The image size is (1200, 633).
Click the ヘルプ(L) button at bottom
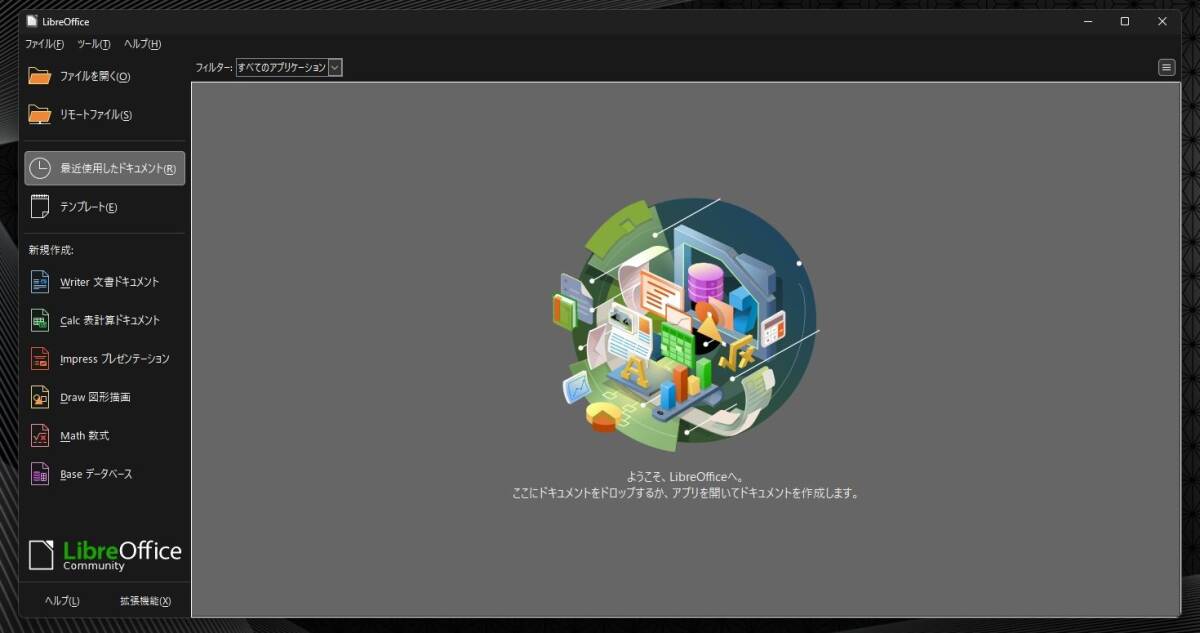click(x=62, y=601)
